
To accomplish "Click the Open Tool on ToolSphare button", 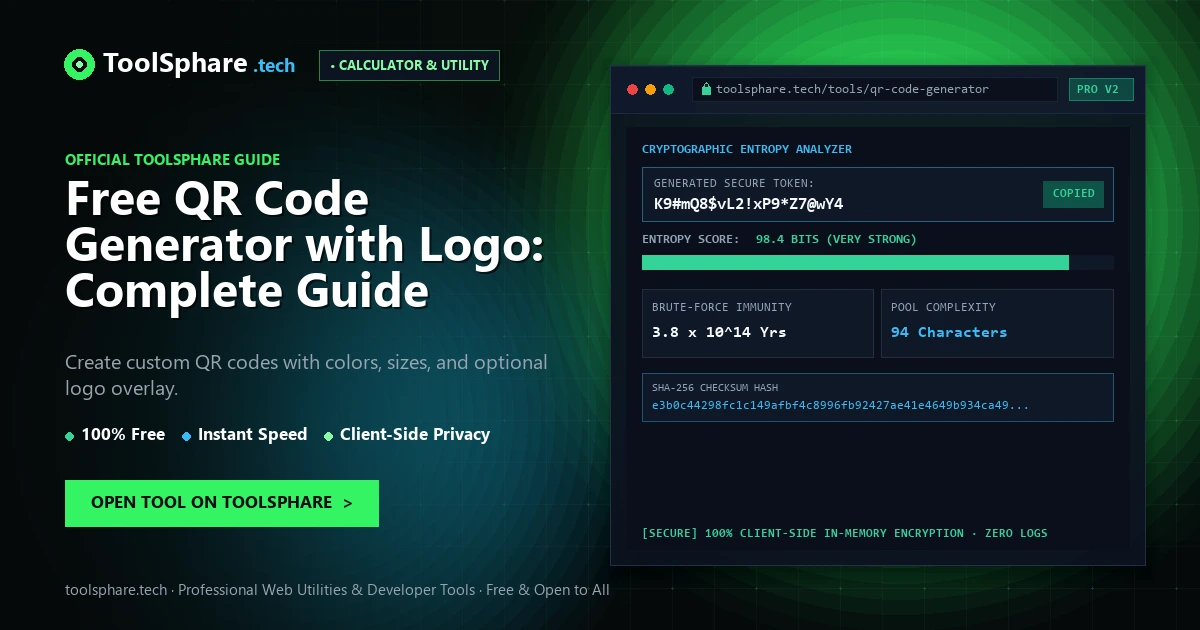I will pos(222,503).
